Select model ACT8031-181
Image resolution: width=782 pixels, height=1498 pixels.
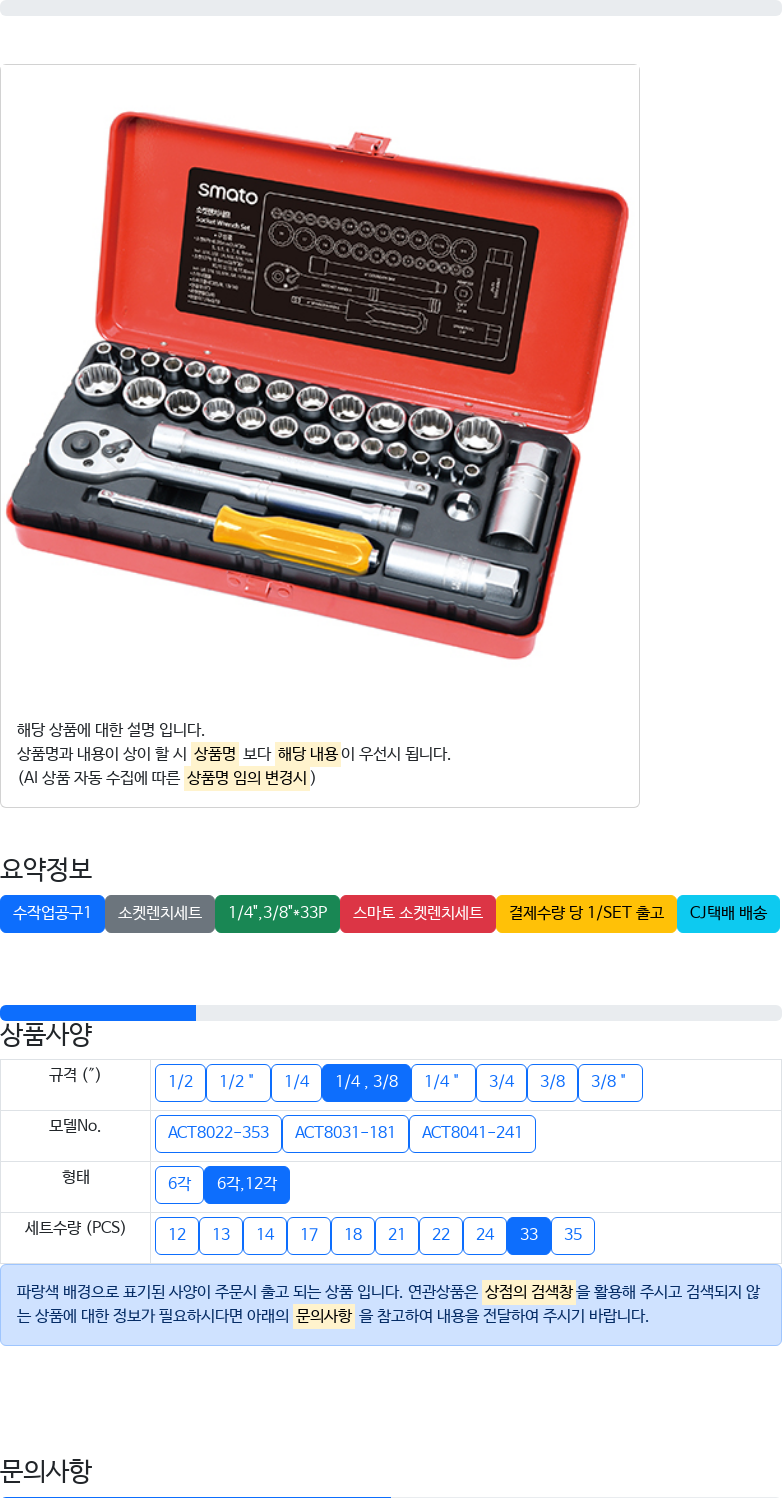click(345, 1134)
